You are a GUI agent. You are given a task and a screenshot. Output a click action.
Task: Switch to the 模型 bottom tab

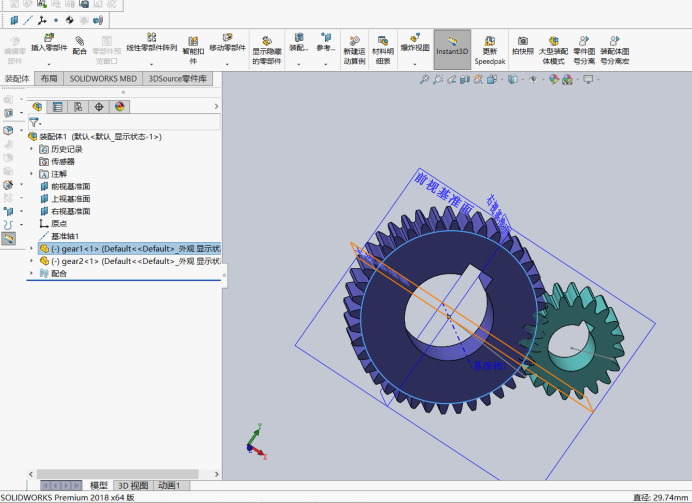99,485
